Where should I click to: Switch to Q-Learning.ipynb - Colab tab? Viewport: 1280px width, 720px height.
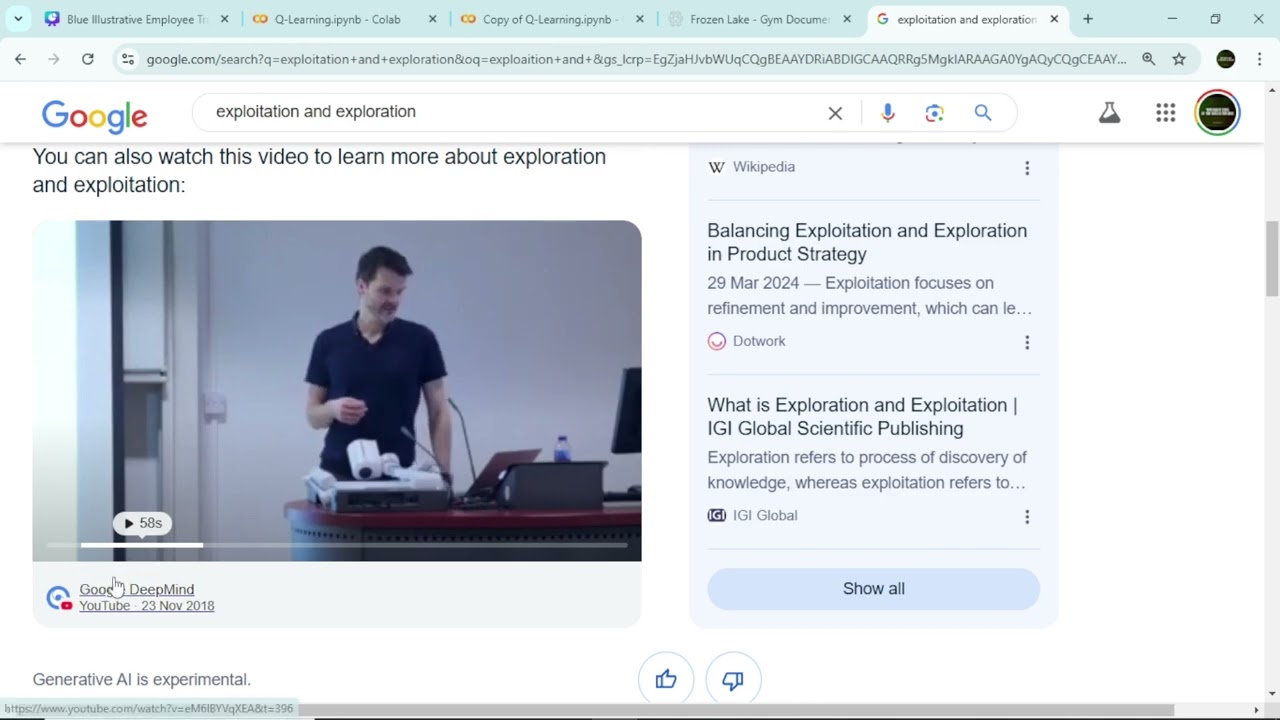click(337, 19)
